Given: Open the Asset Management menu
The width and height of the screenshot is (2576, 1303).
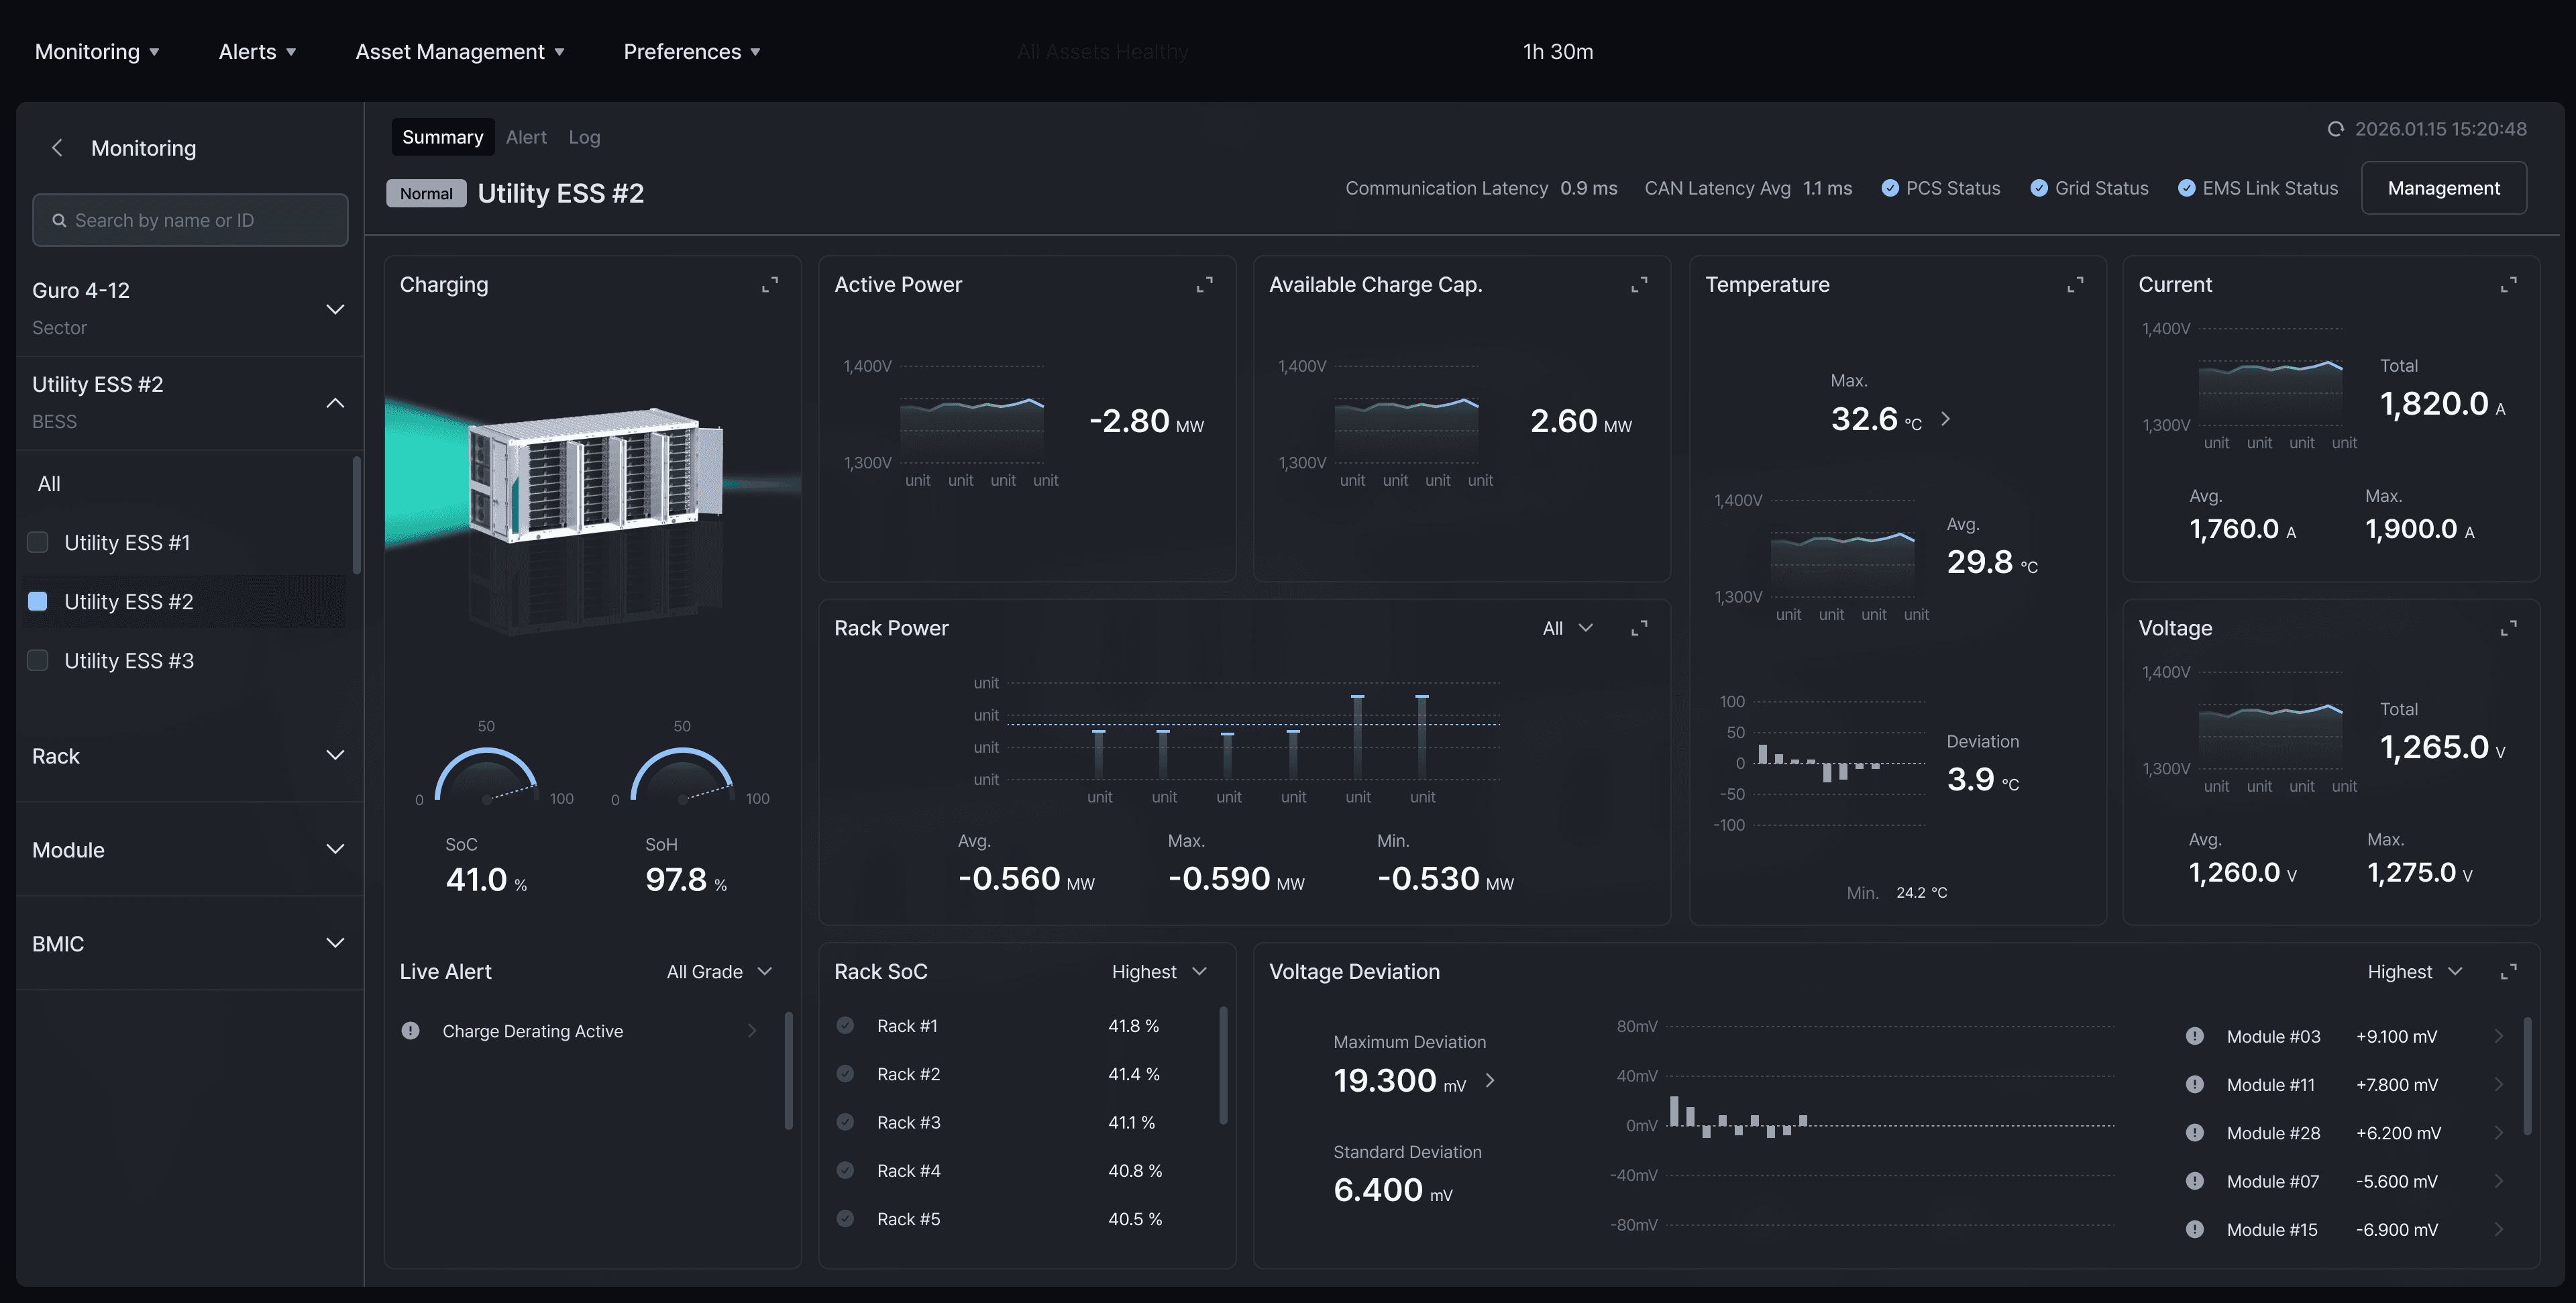Looking at the screenshot, I should 459,52.
